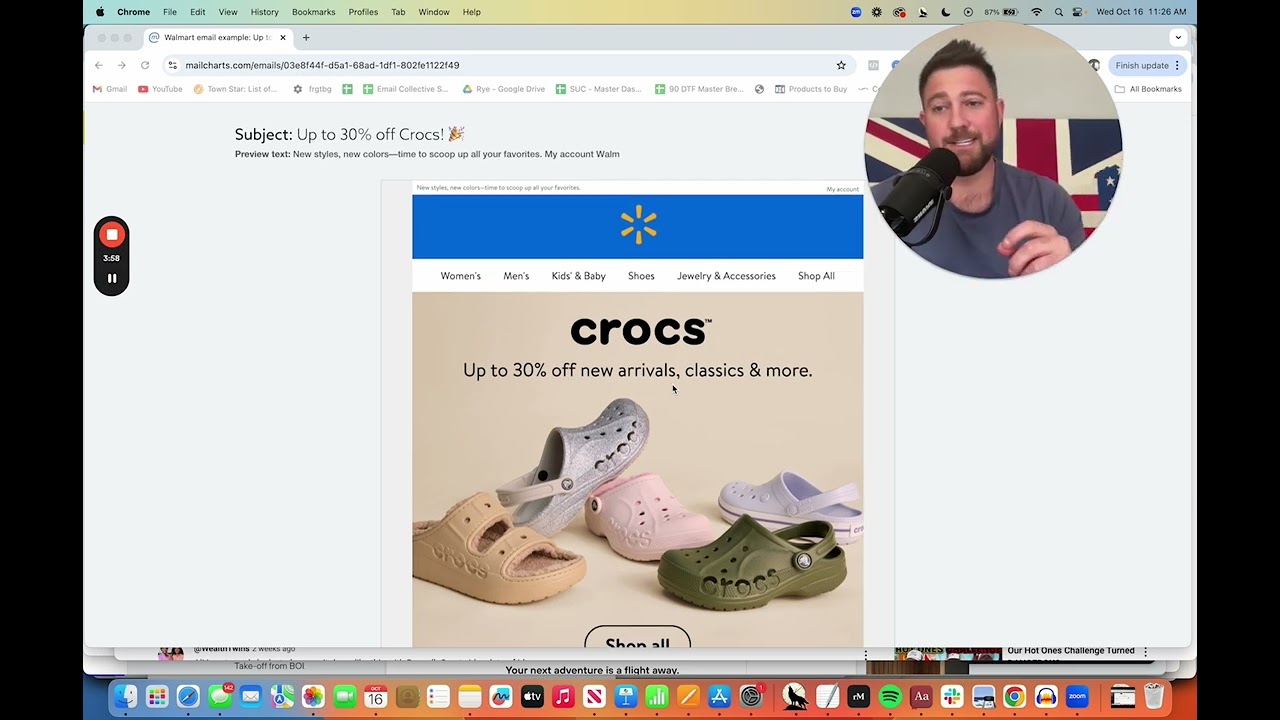Click the Wi-Fi icon in menu bar
Viewport: 1280px width, 720px height.
(x=1036, y=12)
